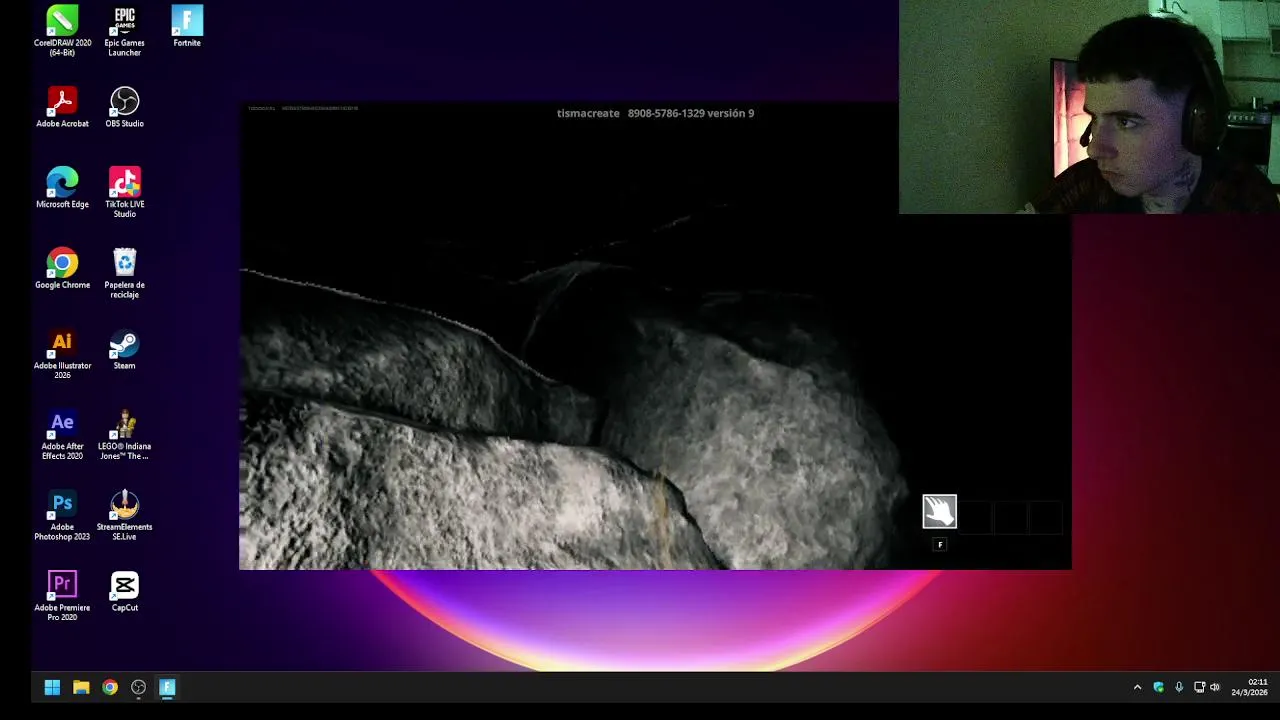
Task: Open OBS Studio from taskbar
Action: pyautogui.click(x=139, y=687)
